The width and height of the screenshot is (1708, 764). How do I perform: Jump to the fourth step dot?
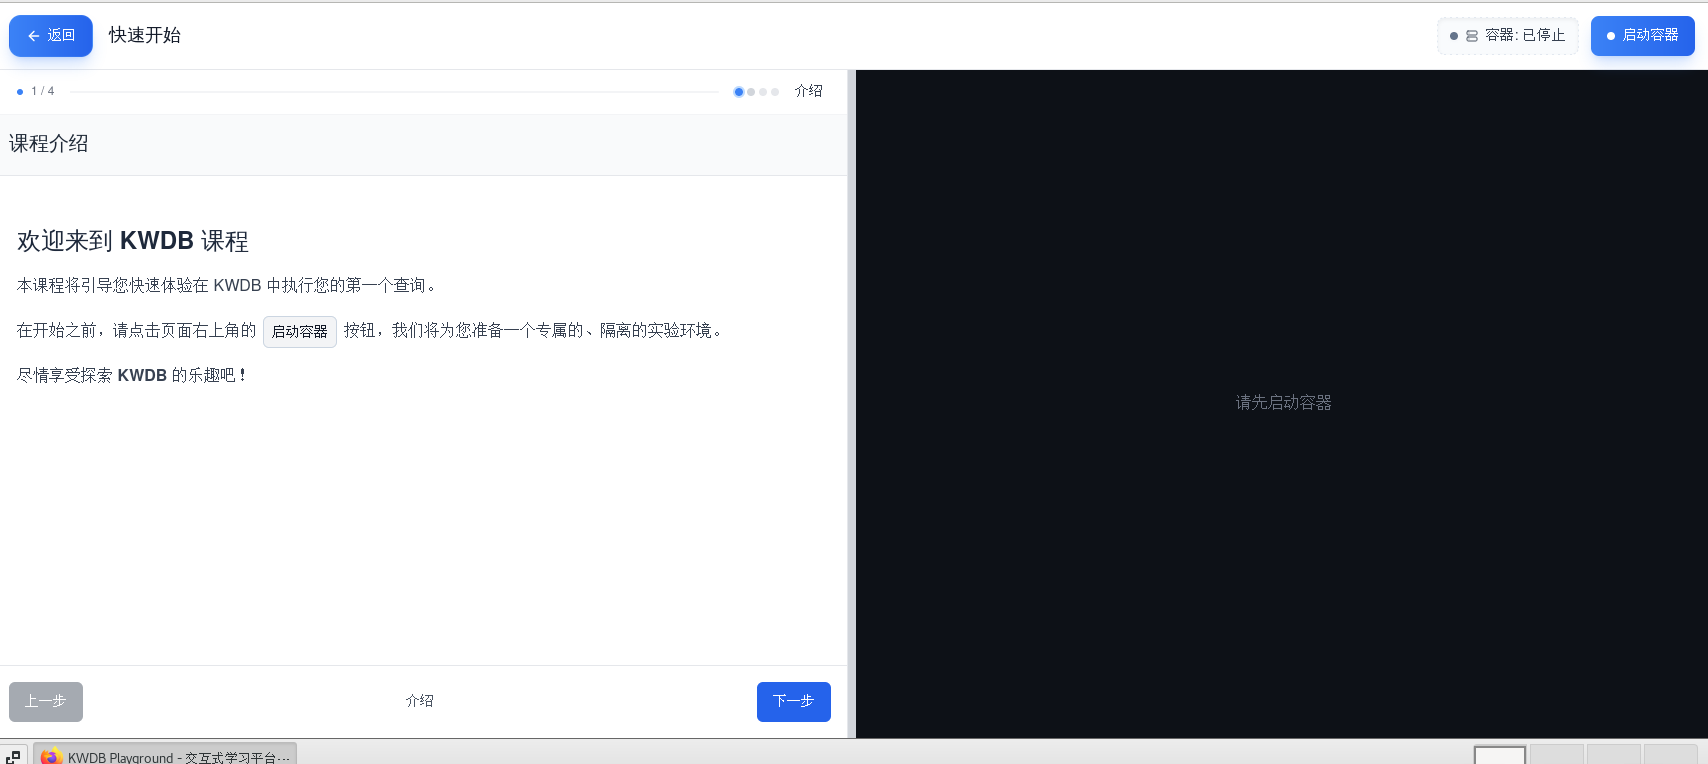point(775,92)
